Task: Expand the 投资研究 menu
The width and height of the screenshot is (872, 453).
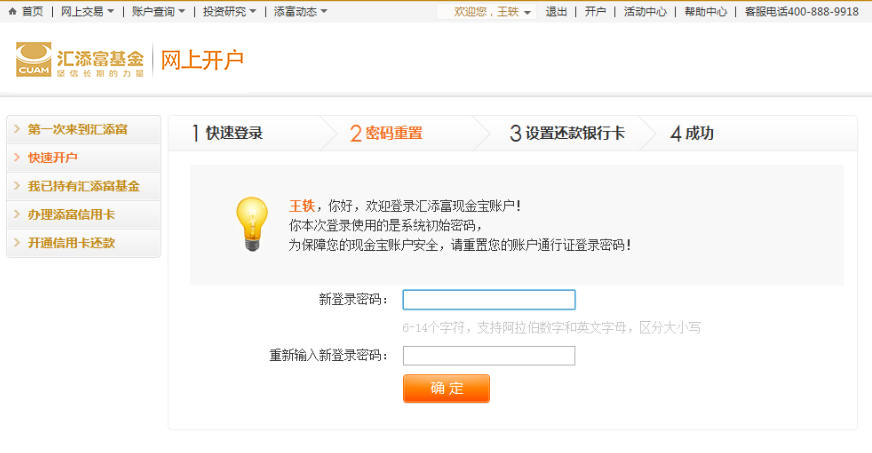Action: (x=229, y=11)
